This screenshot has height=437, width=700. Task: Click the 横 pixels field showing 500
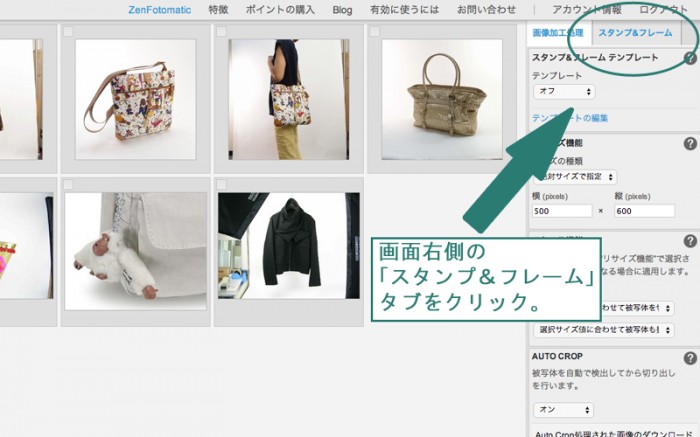562,211
